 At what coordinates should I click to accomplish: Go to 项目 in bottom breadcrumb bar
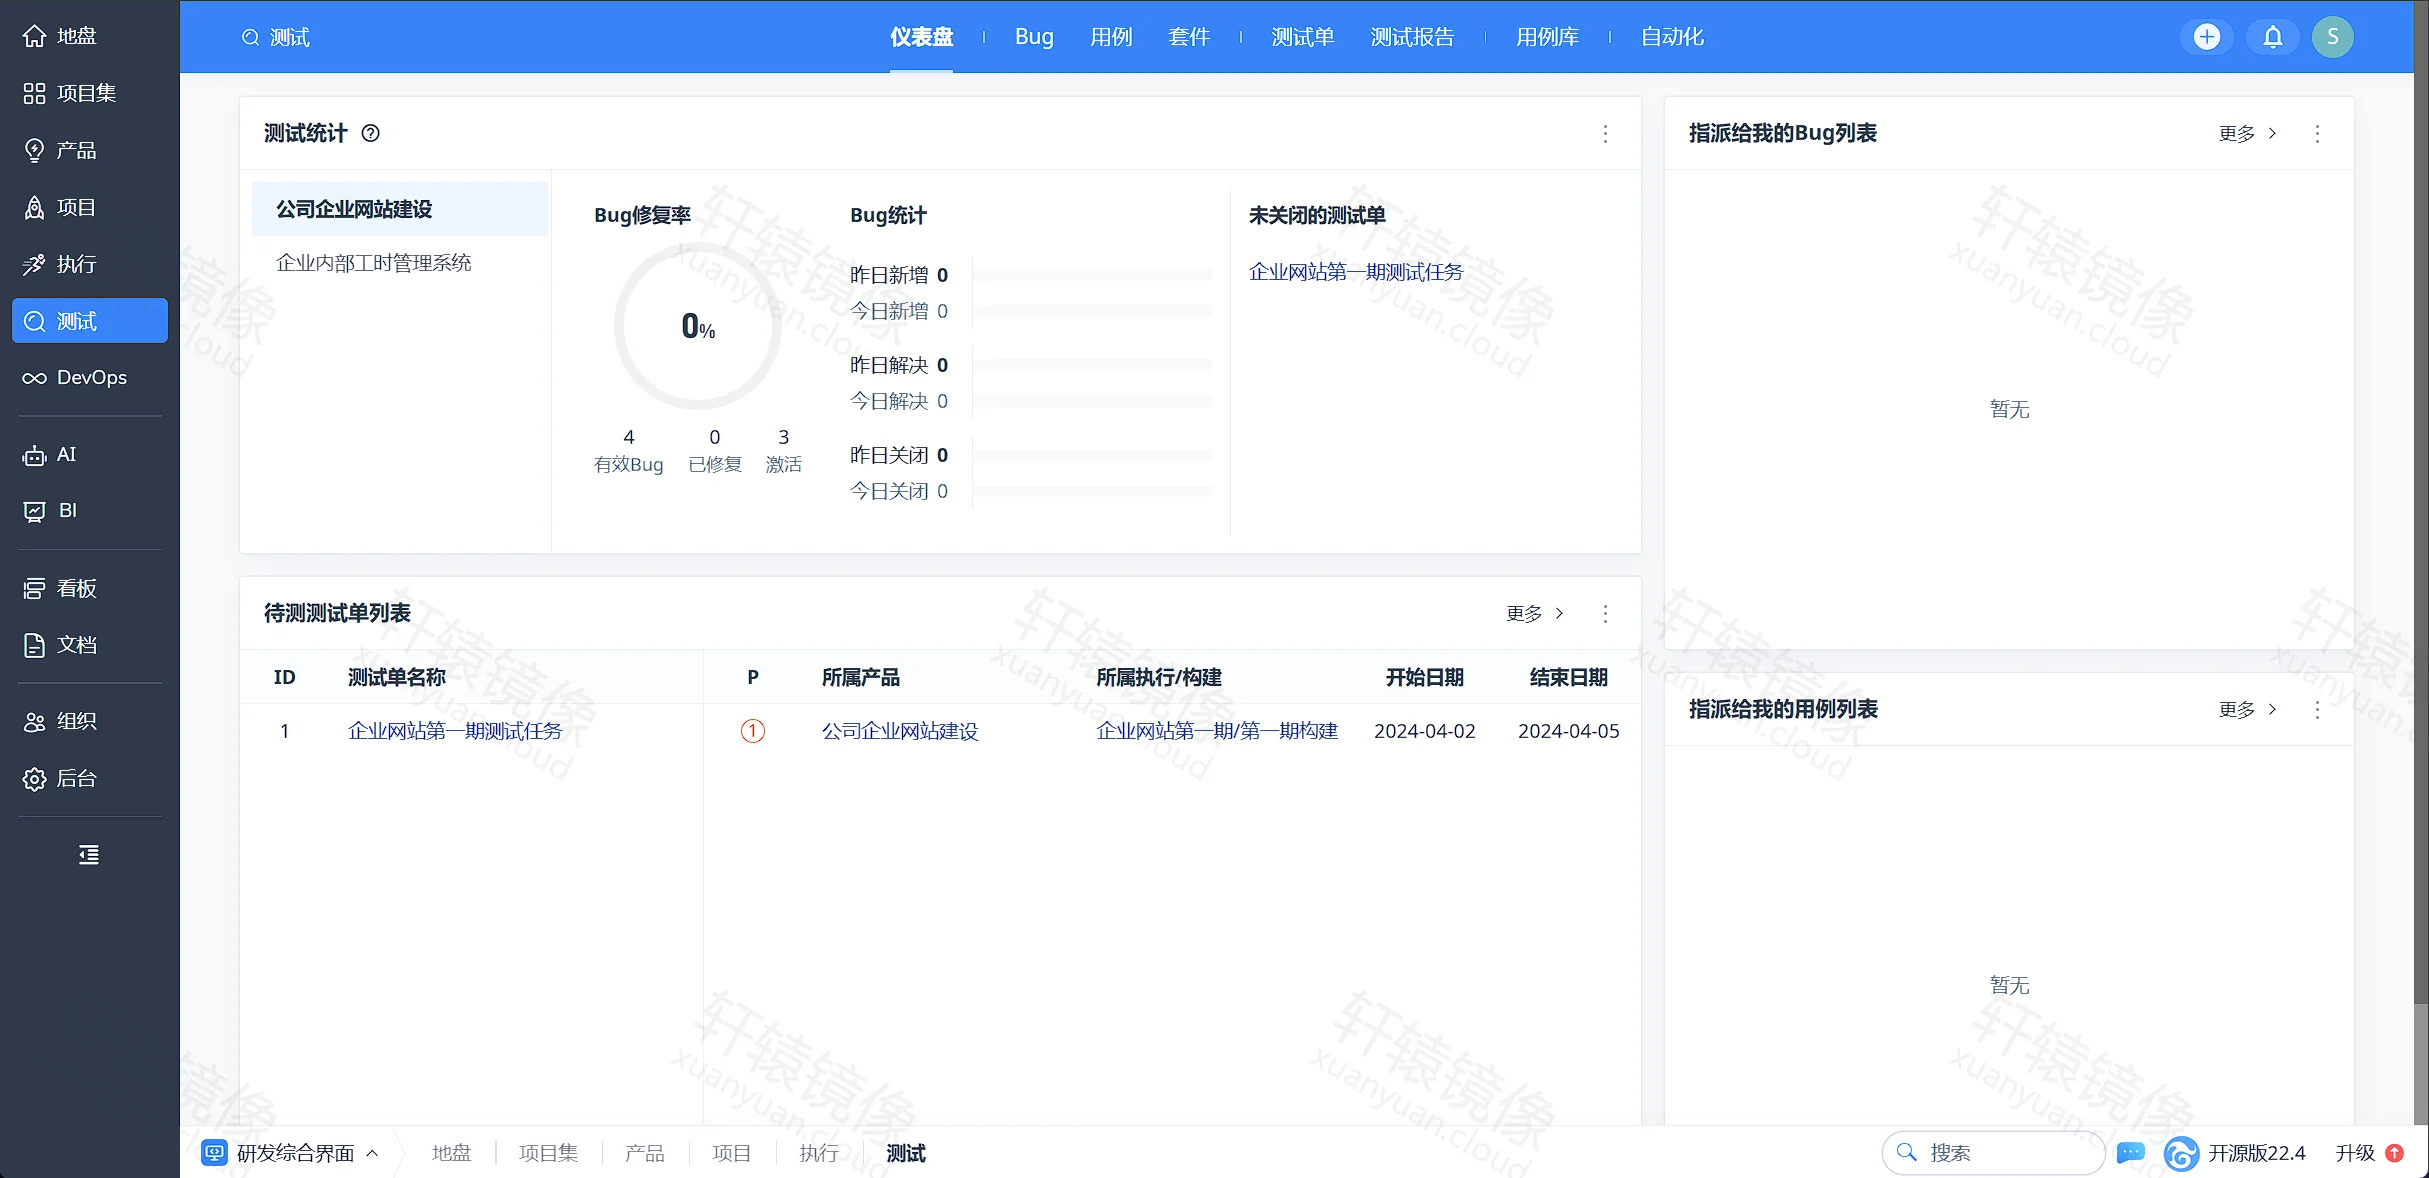point(731,1153)
